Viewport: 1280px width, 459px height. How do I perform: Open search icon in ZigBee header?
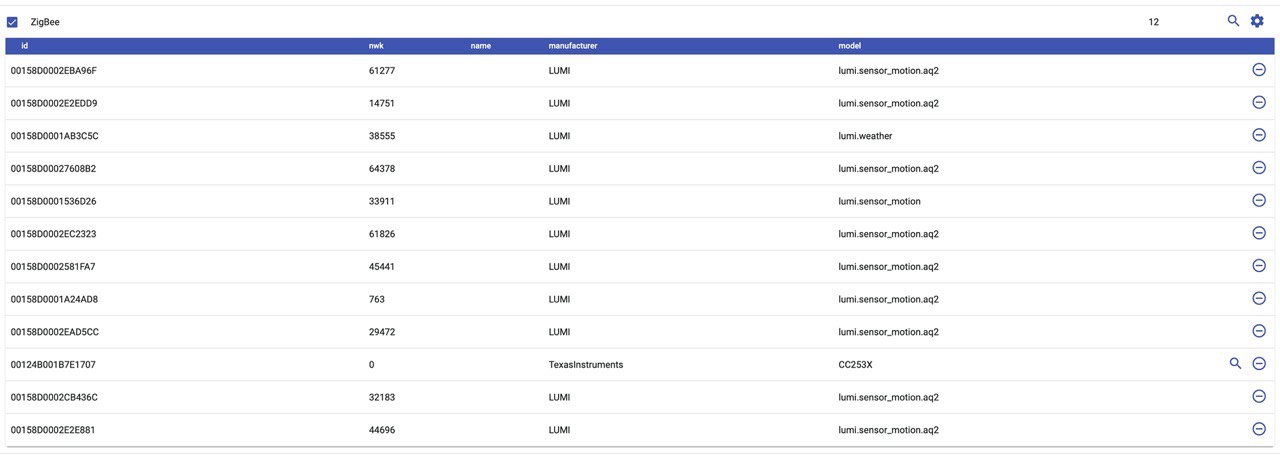point(1234,20)
